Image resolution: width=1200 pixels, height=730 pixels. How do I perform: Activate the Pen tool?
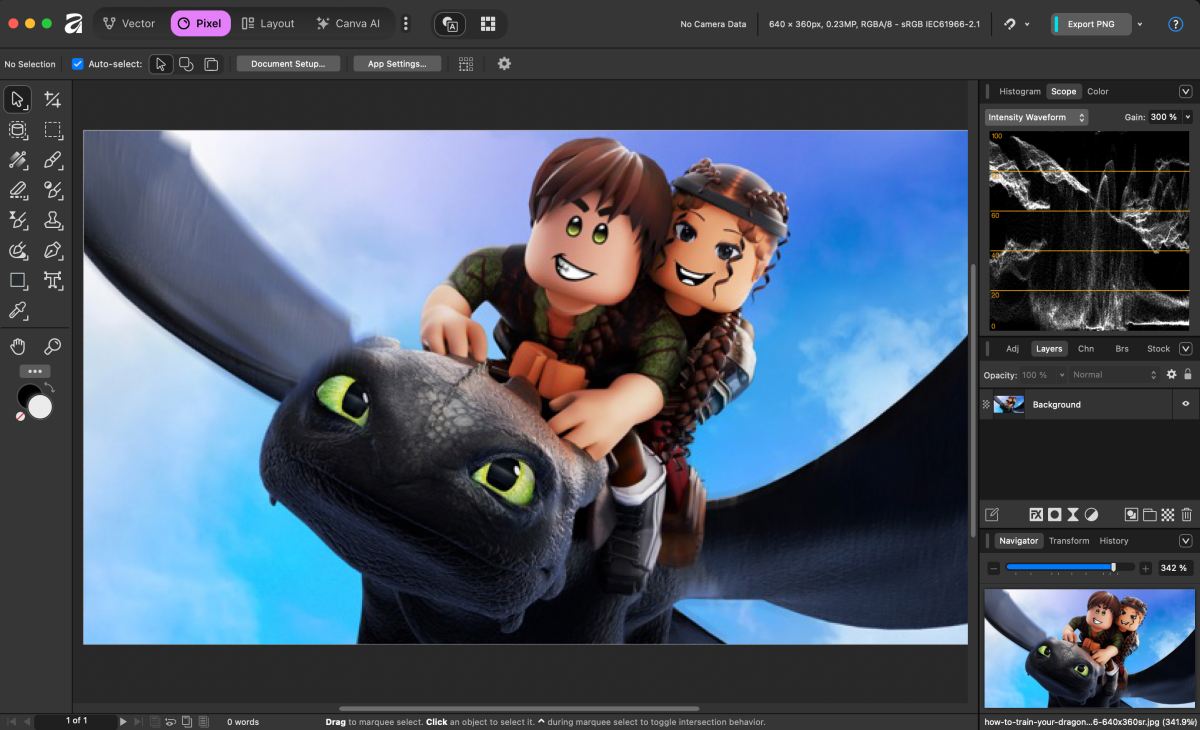(53, 250)
